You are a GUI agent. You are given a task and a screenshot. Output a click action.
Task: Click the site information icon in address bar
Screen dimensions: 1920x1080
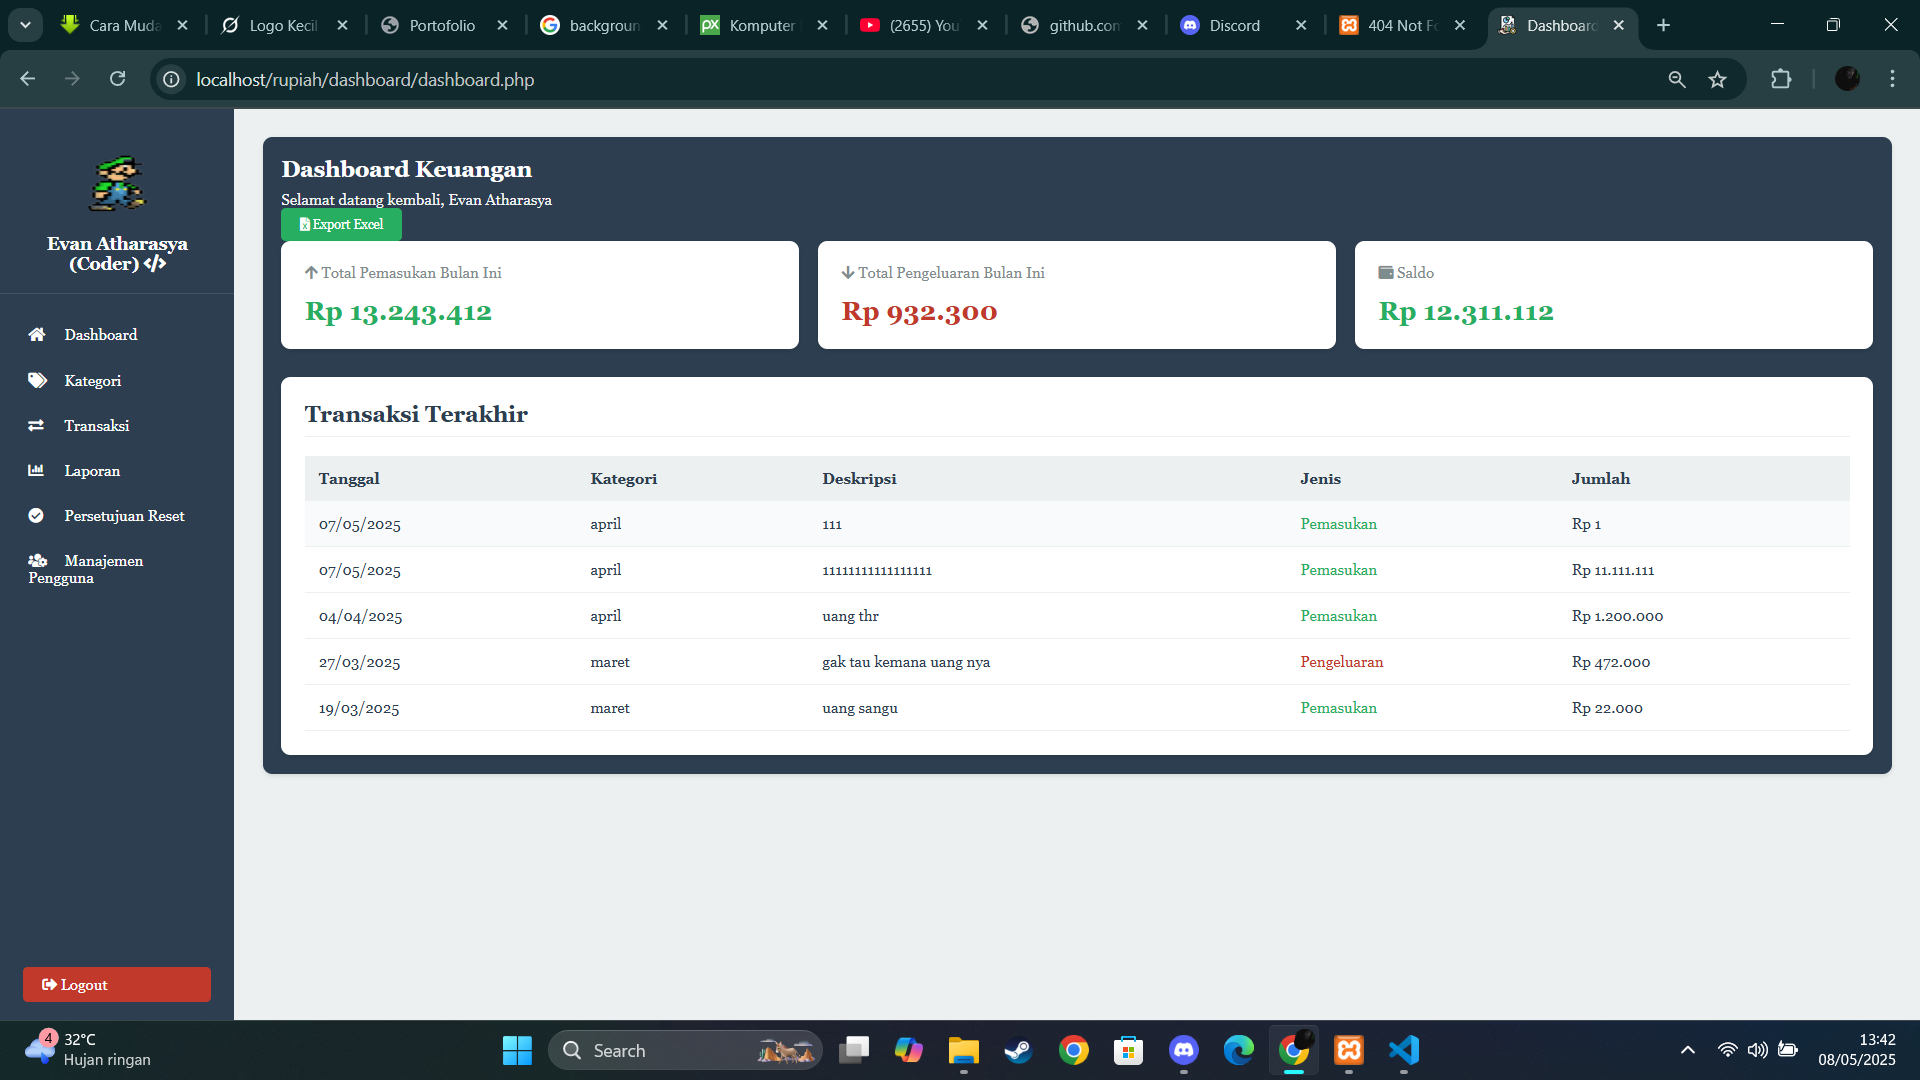[172, 79]
